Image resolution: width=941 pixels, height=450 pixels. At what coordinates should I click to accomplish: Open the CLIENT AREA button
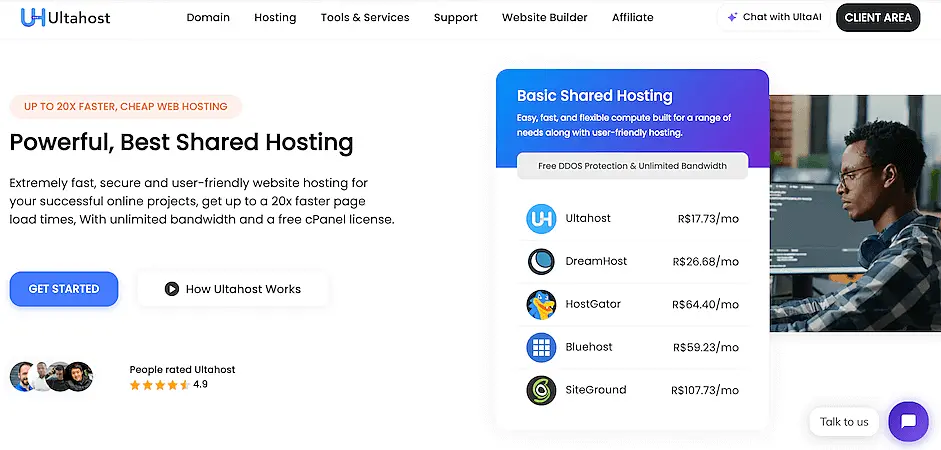[877, 18]
